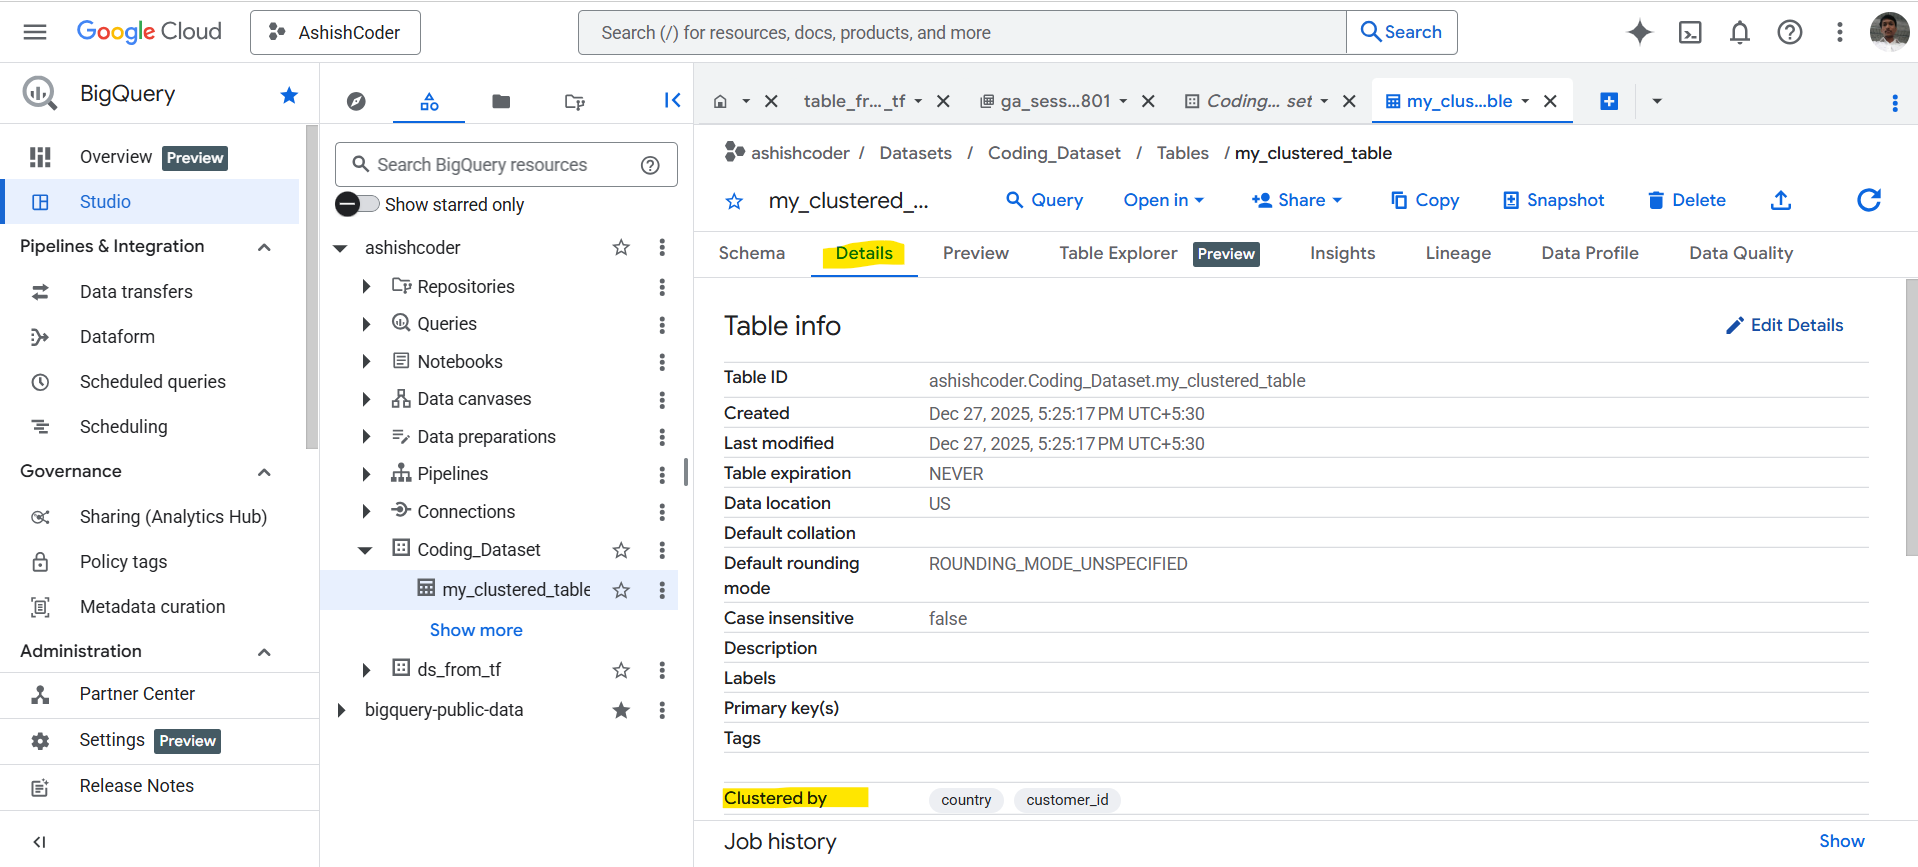This screenshot has width=1918, height=867.
Task: Open the repositories icon tab
Action: (x=574, y=101)
